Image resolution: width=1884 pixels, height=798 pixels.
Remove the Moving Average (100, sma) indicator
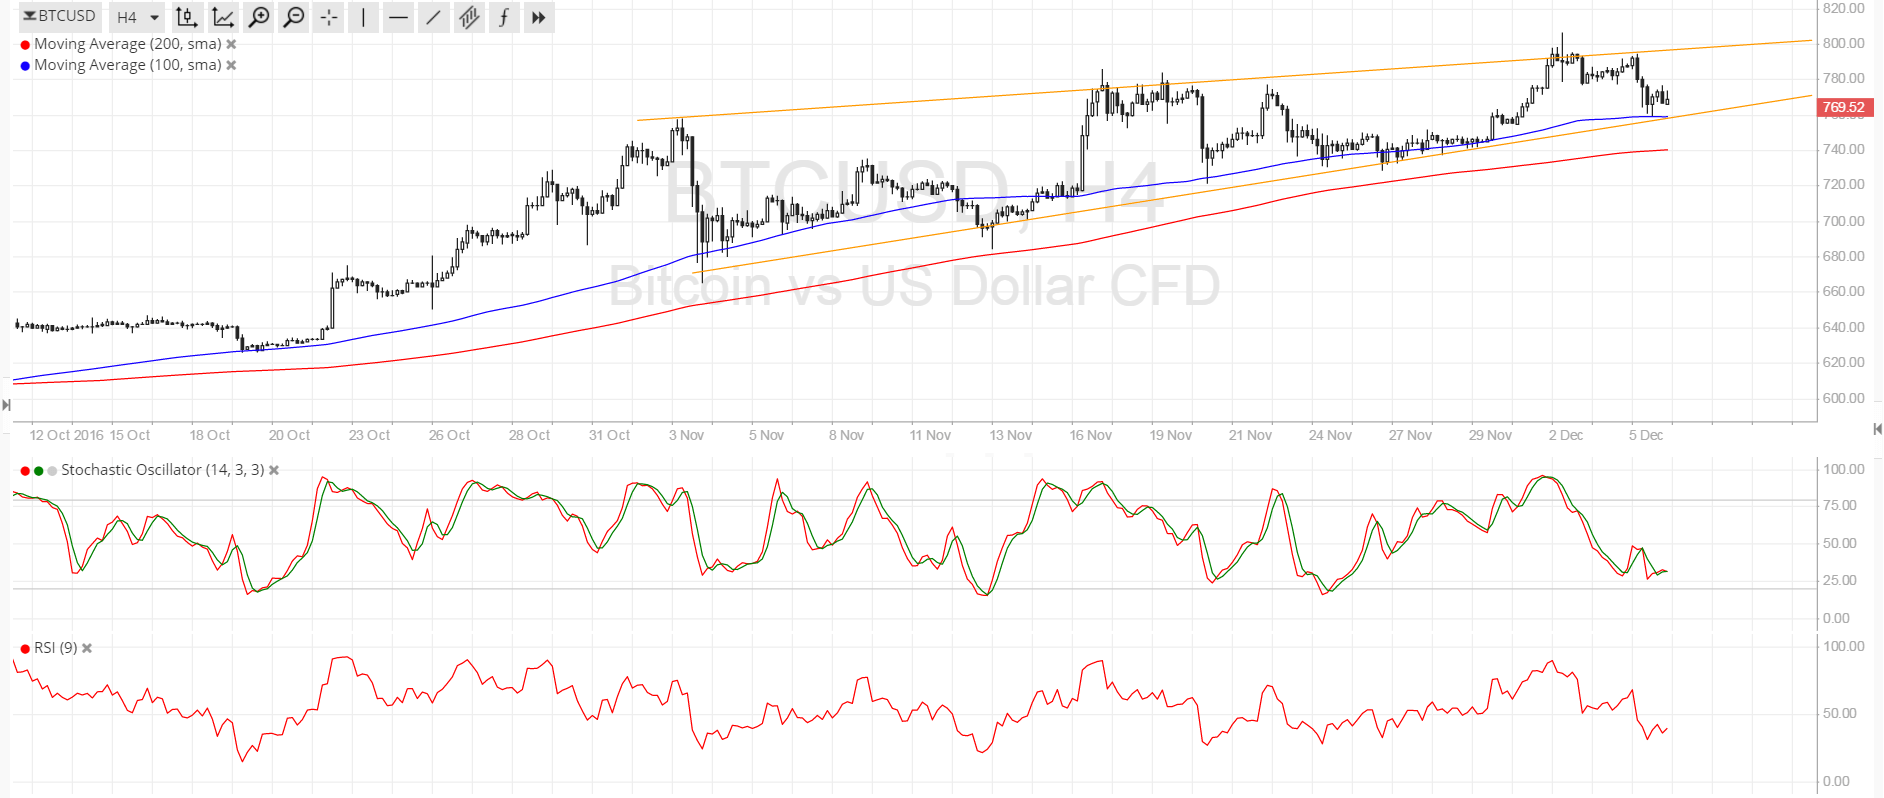tap(231, 65)
